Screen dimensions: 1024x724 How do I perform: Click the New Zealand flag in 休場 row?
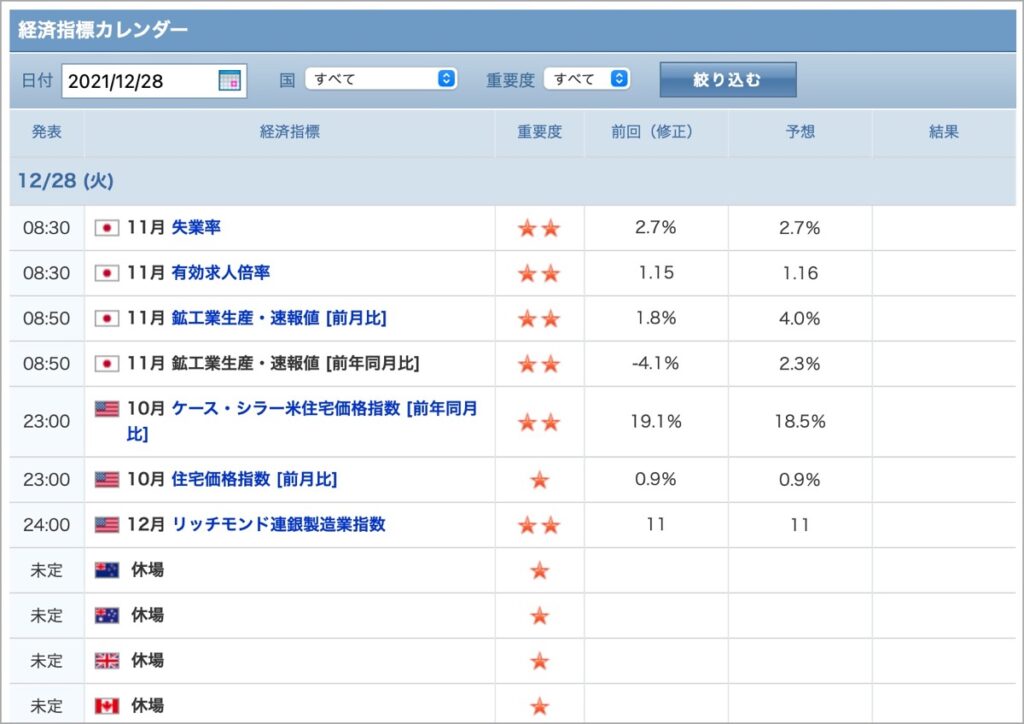106,570
